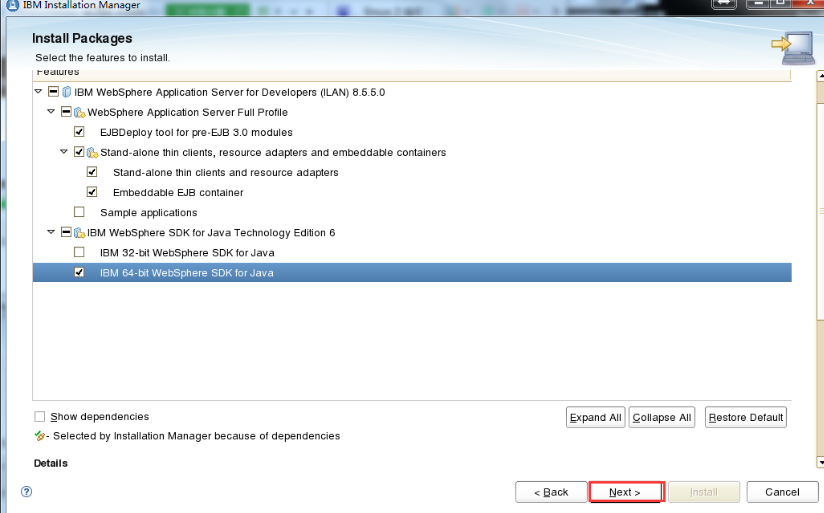Proceed with the Next button

click(627, 492)
